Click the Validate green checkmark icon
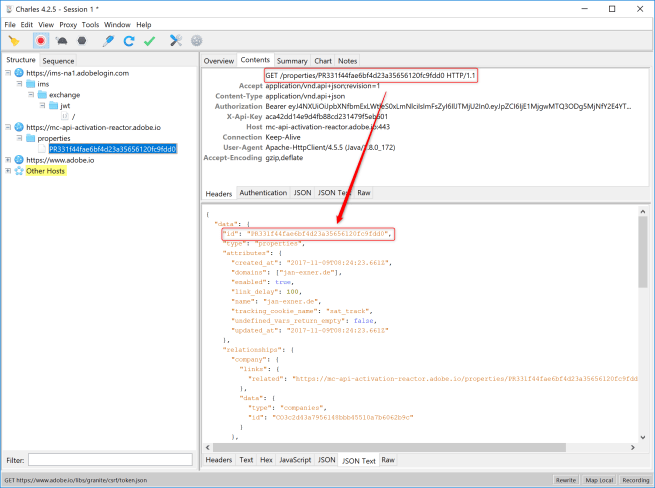 click(x=149, y=41)
